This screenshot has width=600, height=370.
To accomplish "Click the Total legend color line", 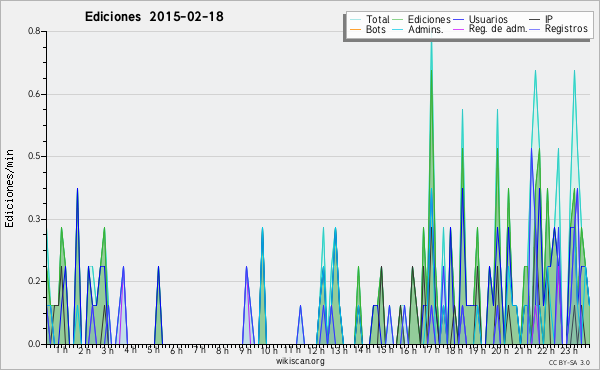I will point(355,20).
